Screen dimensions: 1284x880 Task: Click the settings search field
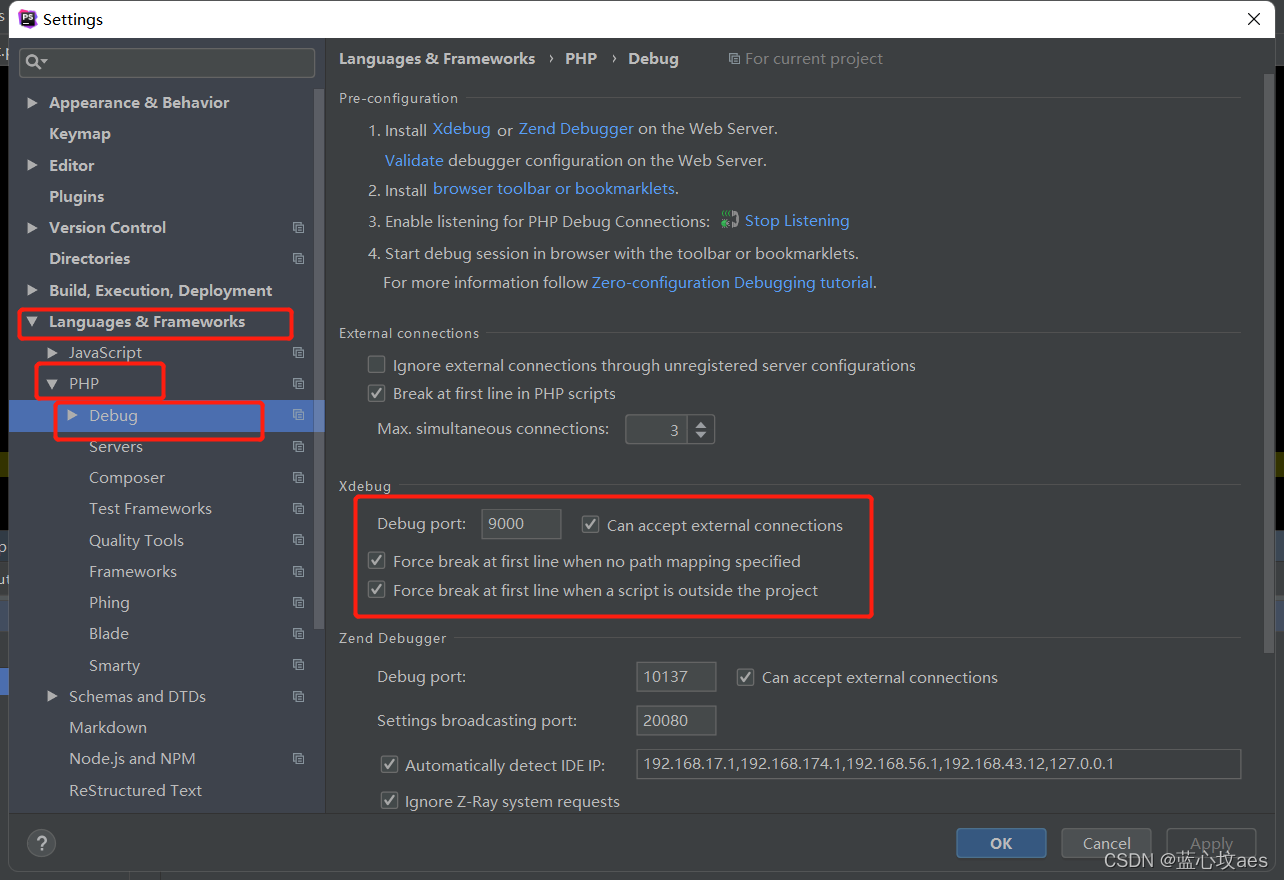coord(167,62)
